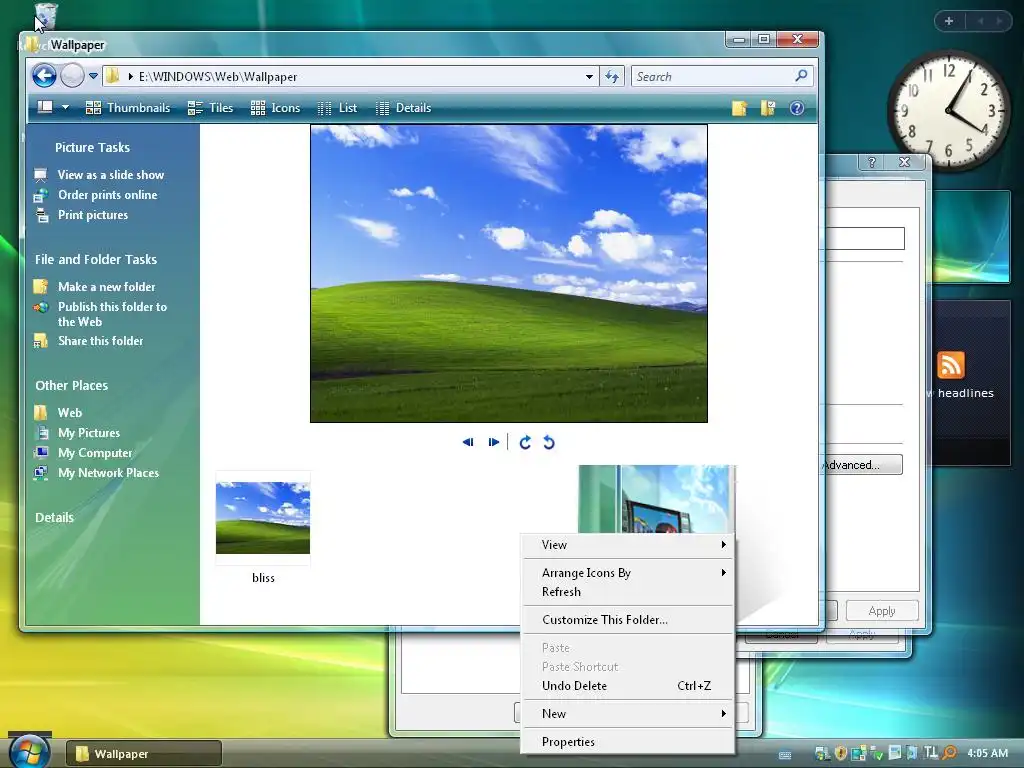Click the magnifier icon in Search box
This screenshot has height=768, width=1024.
(x=801, y=76)
